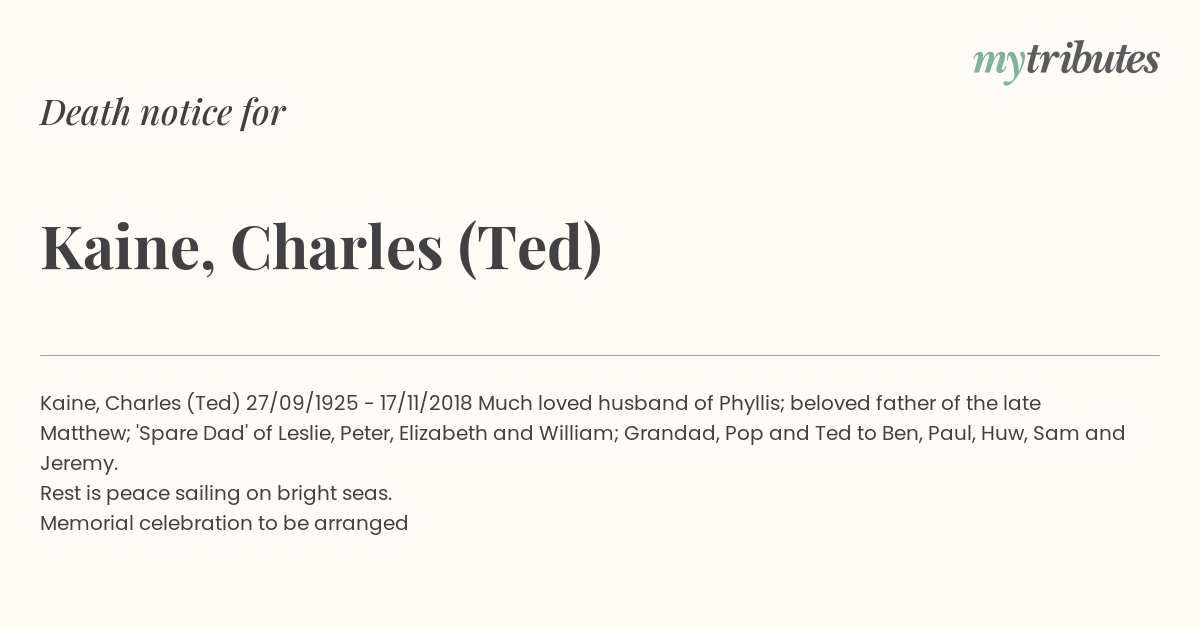Screen dimensions: 1200x630
Task: Click the mytributes logo
Action: pos(1066,62)
